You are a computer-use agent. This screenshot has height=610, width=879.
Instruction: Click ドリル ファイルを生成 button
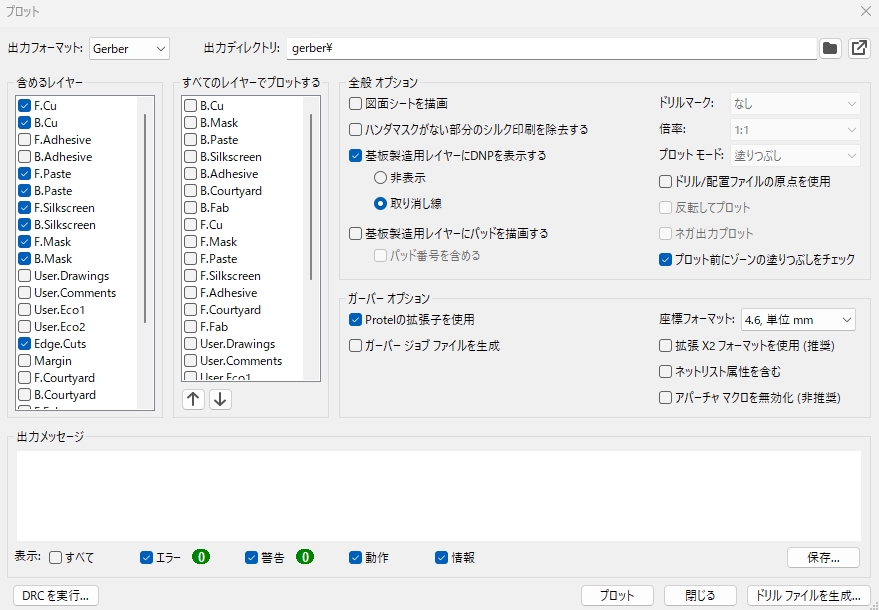[x=809, y=595]
